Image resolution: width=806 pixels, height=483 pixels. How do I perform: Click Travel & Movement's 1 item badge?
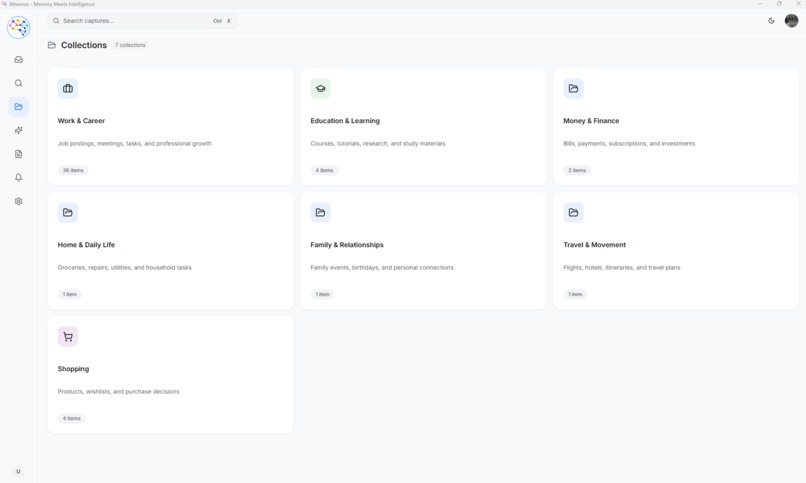(575, 294)
